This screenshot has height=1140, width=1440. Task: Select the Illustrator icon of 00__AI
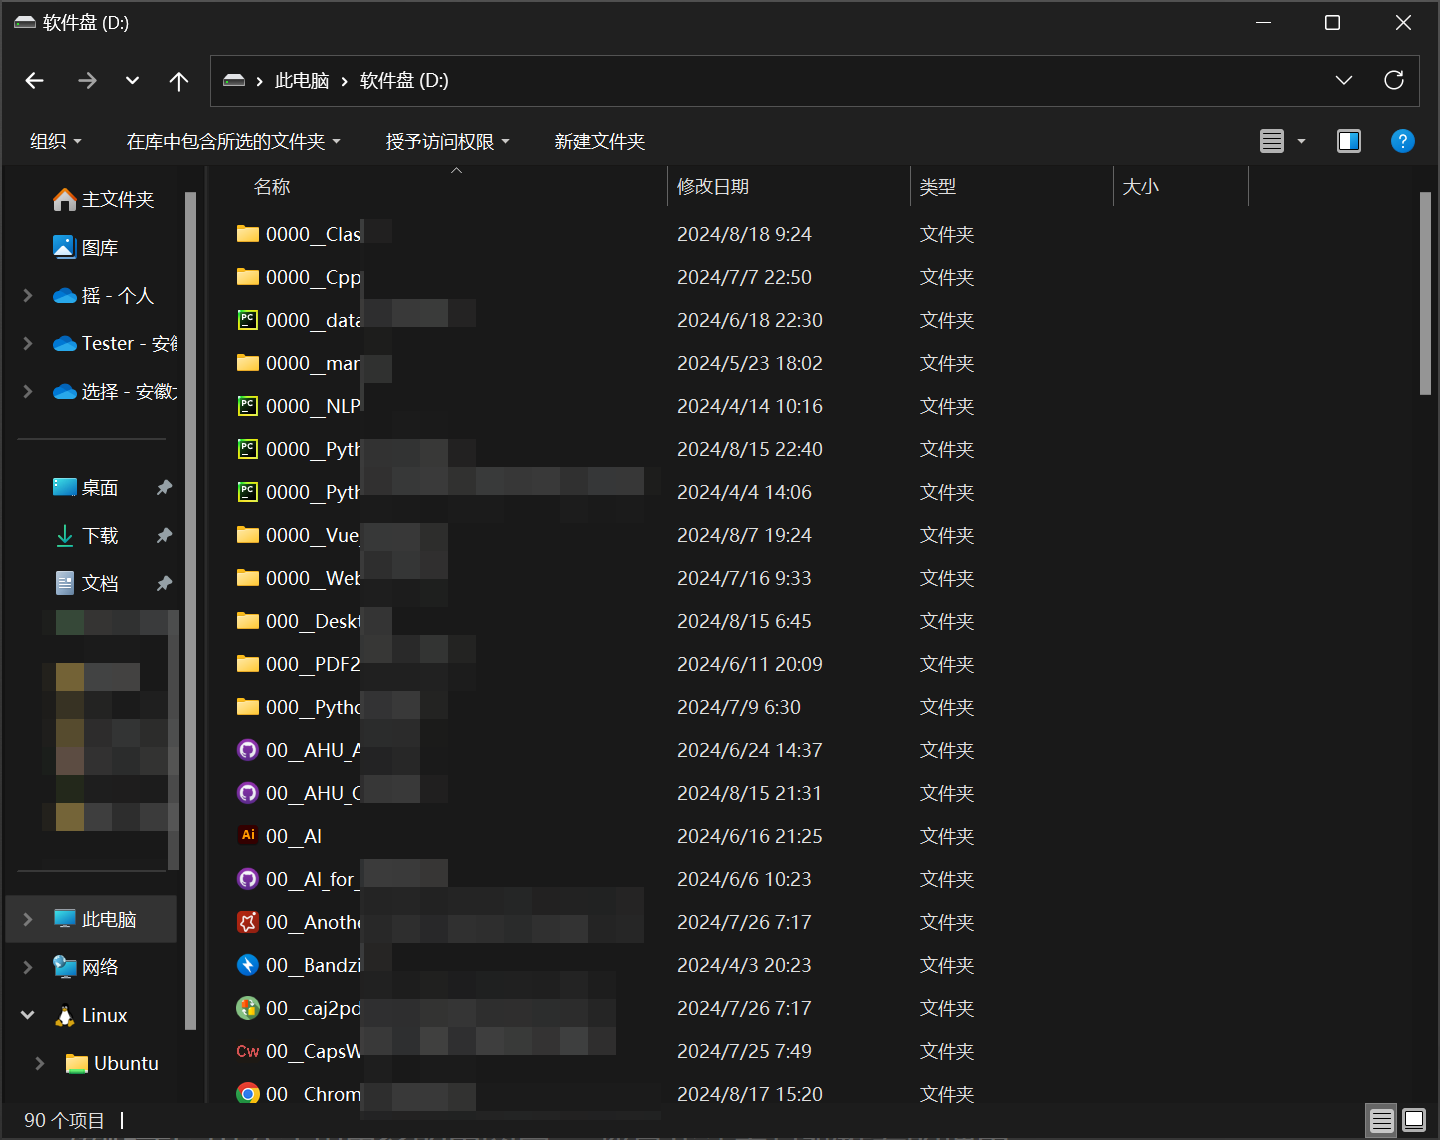248,836
